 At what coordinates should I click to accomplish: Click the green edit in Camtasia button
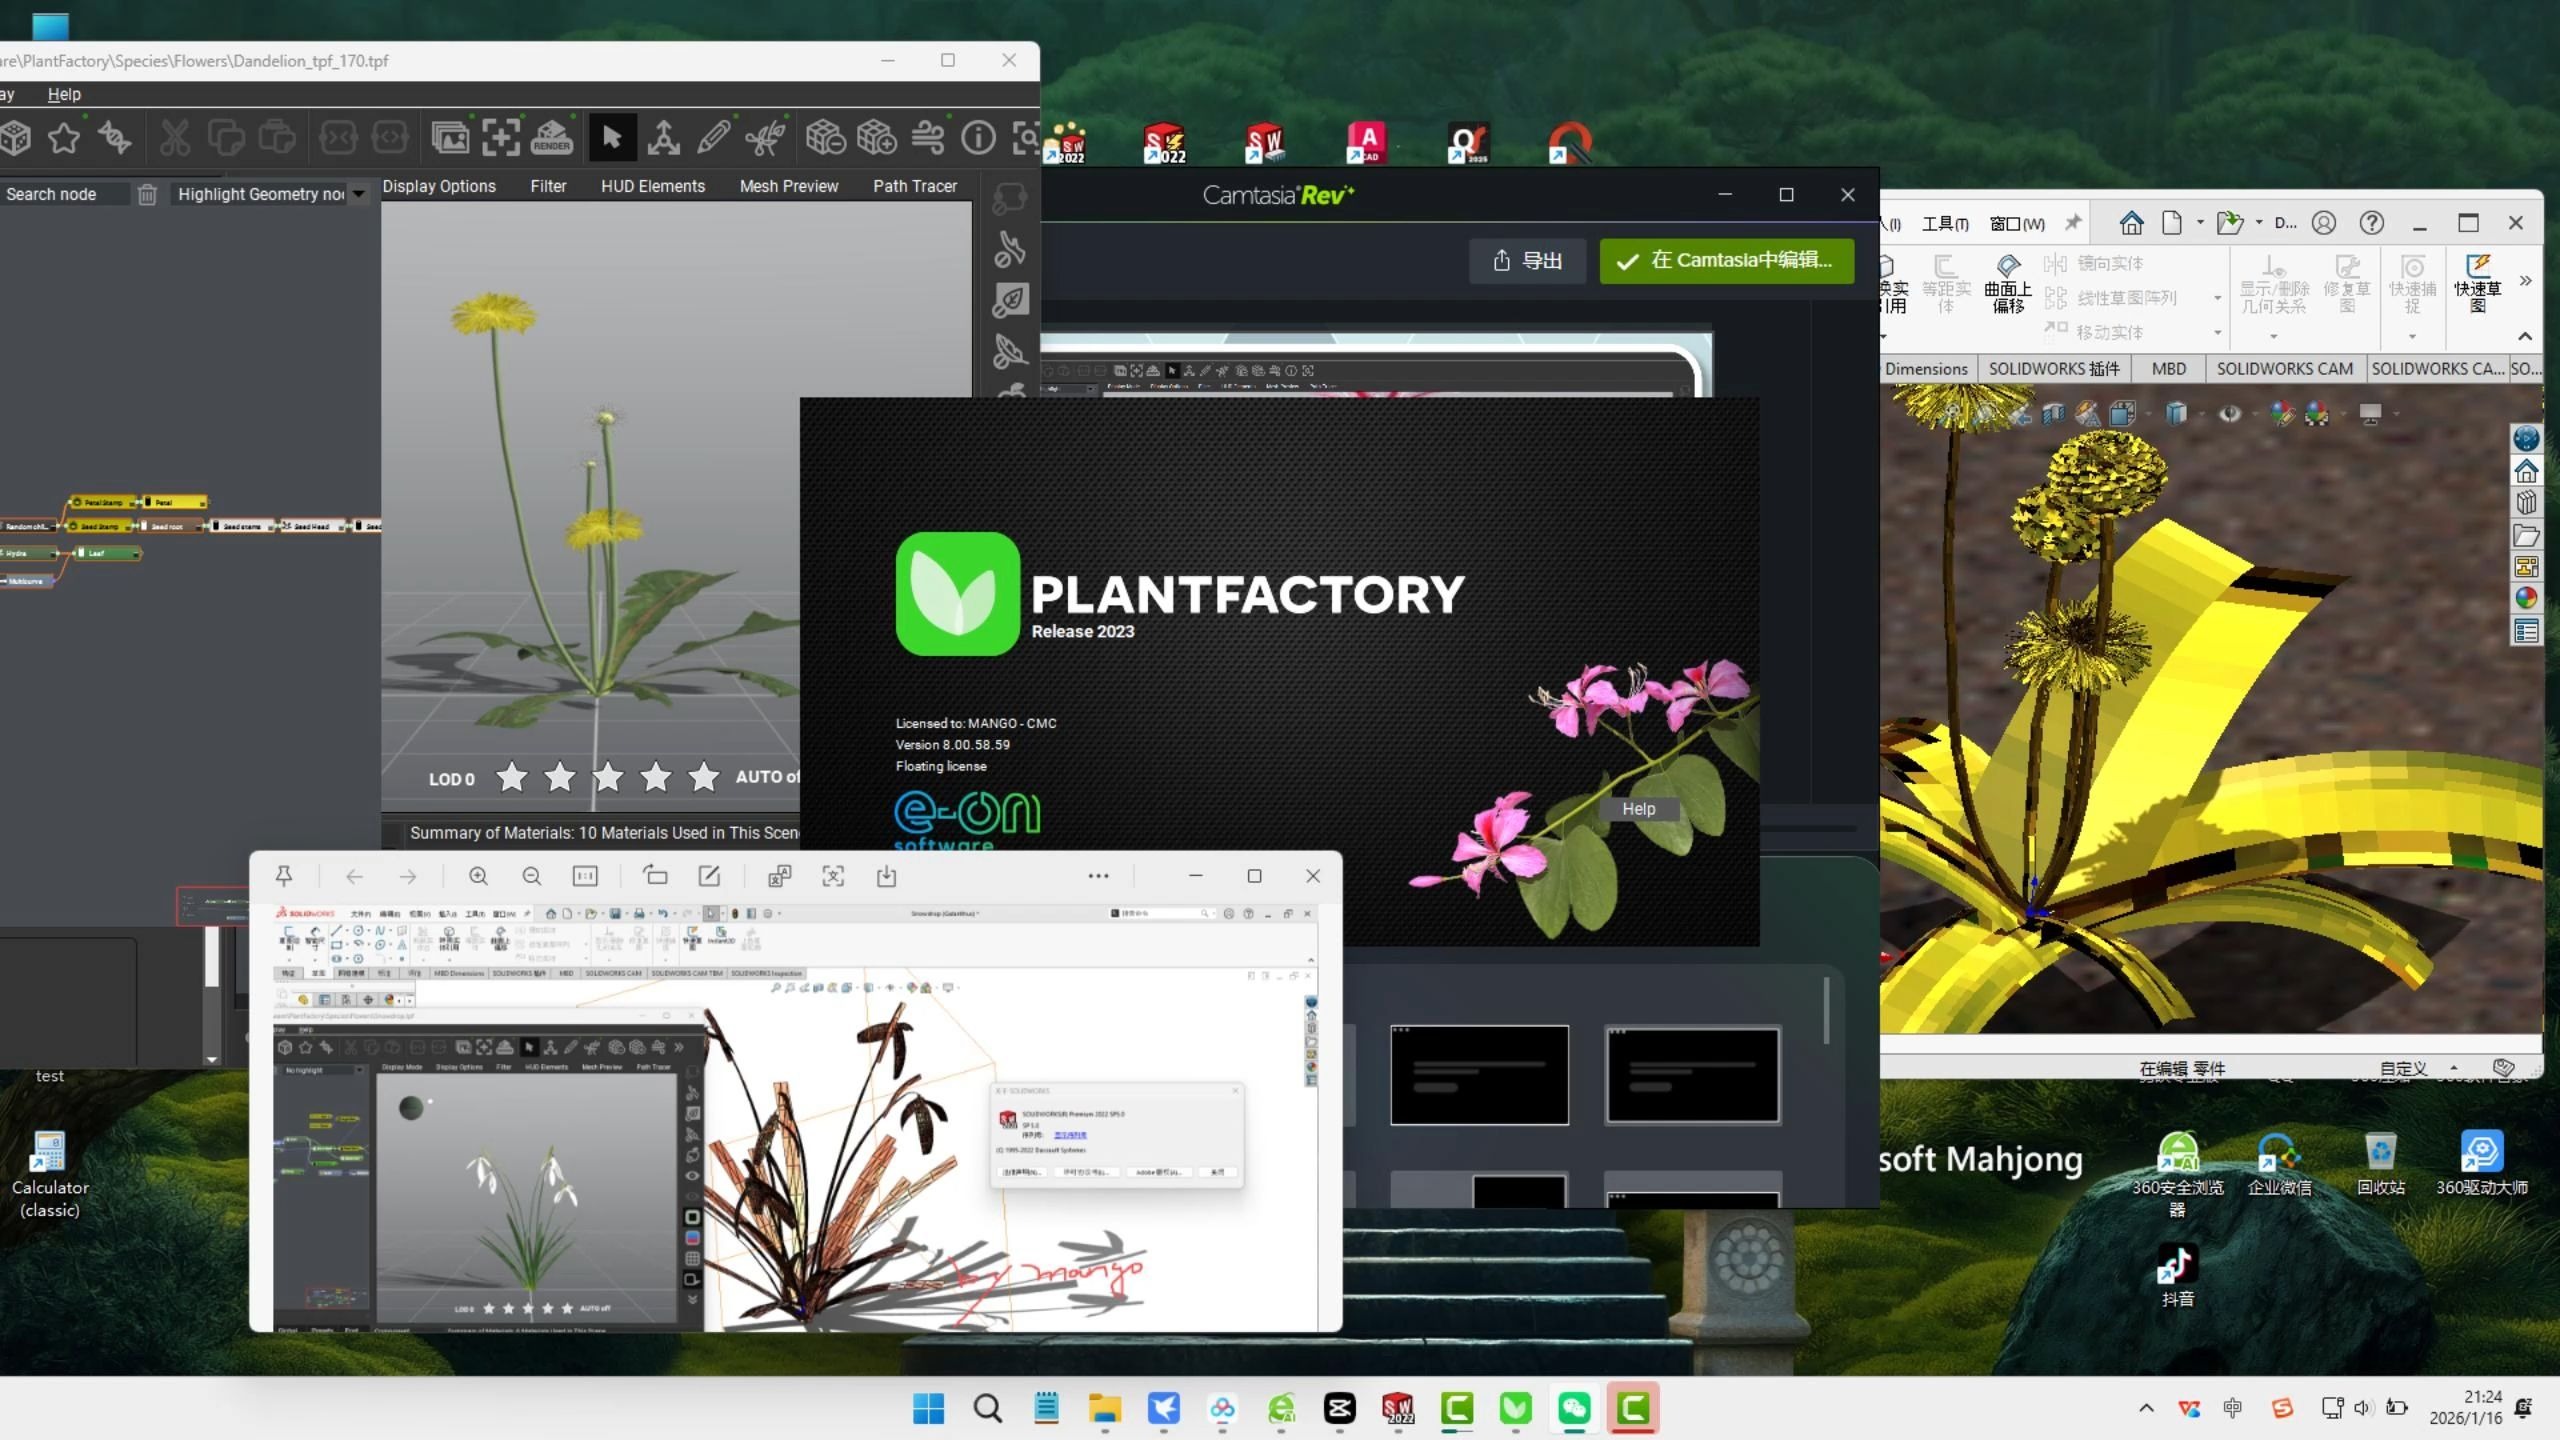[1726, 261]
